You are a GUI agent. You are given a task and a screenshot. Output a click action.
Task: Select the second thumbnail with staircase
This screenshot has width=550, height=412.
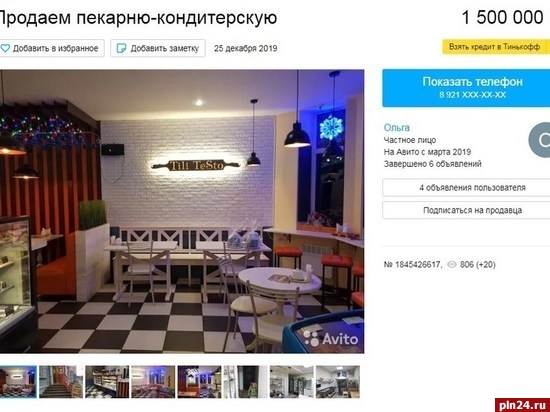click(61, 382)
